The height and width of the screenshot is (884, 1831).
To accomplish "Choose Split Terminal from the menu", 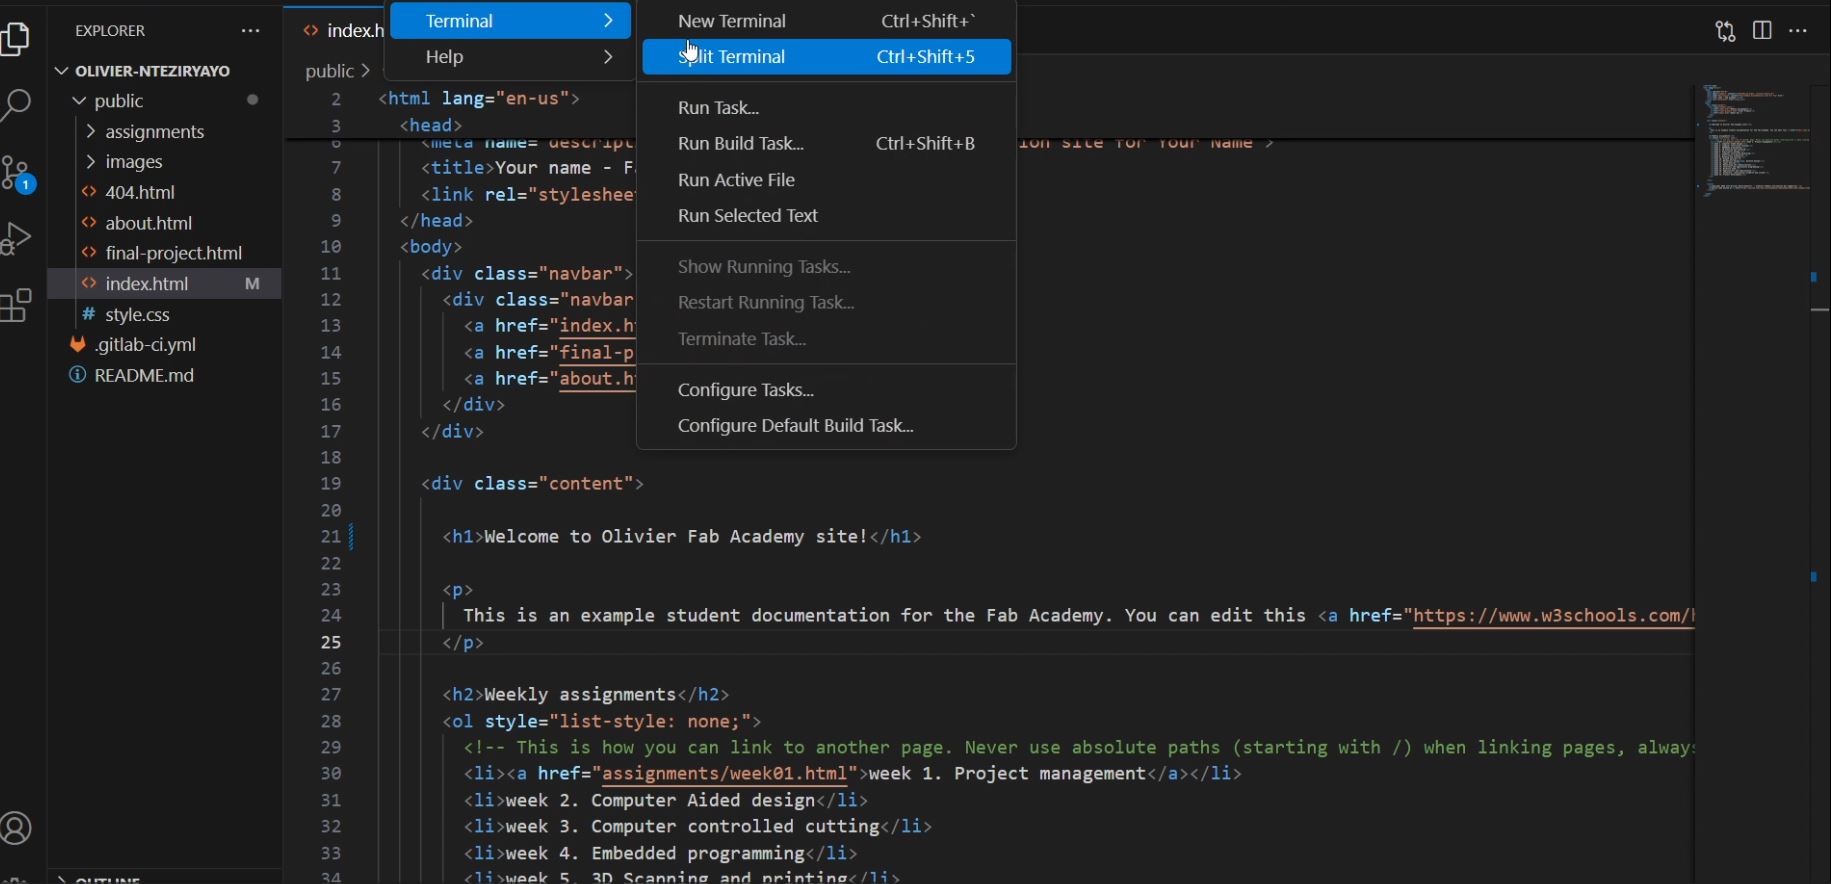I will pyautogui.click(x=826, y=57).
